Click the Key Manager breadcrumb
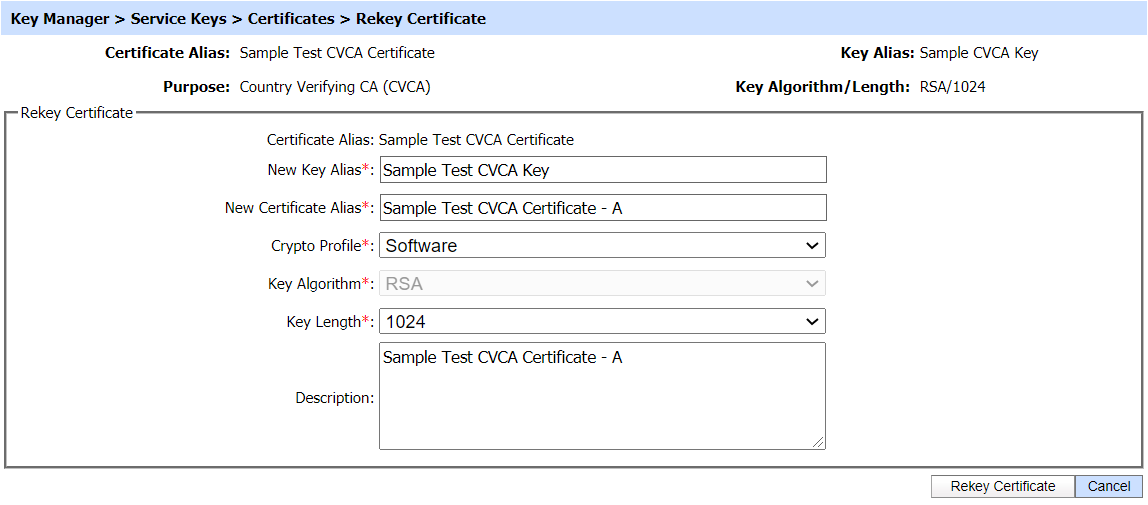 pyautogui.click(x=59, y=19)
